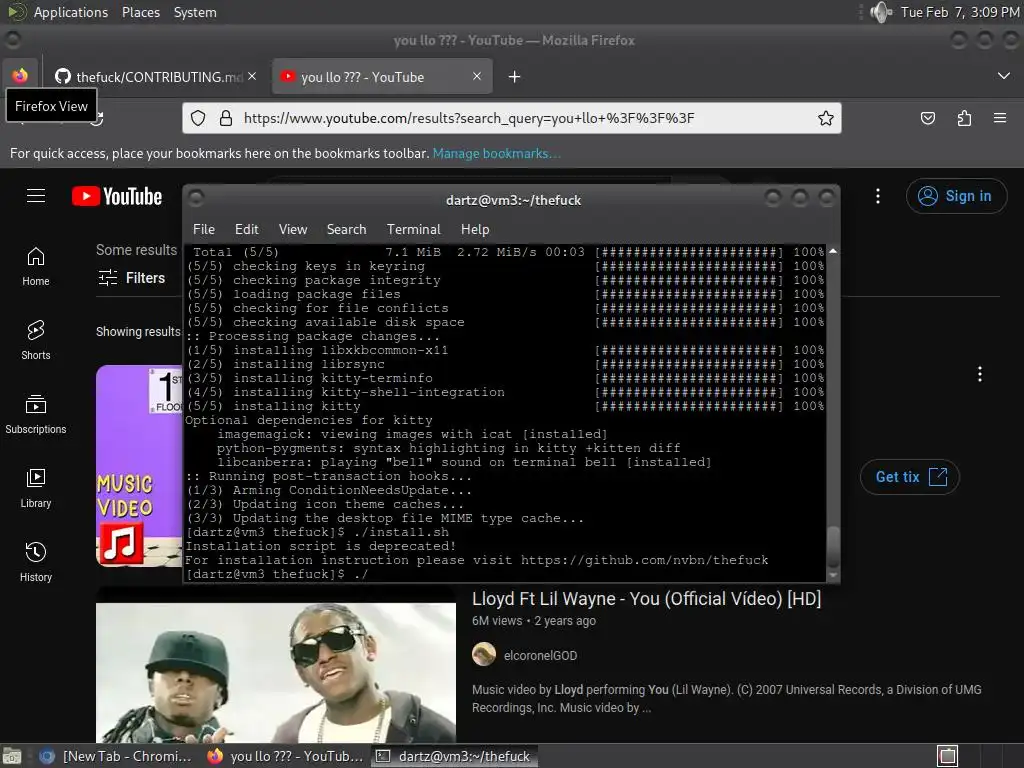The image size is (1024, 768).
Task: Click the Get tix button
Action: tap(910, 477)
